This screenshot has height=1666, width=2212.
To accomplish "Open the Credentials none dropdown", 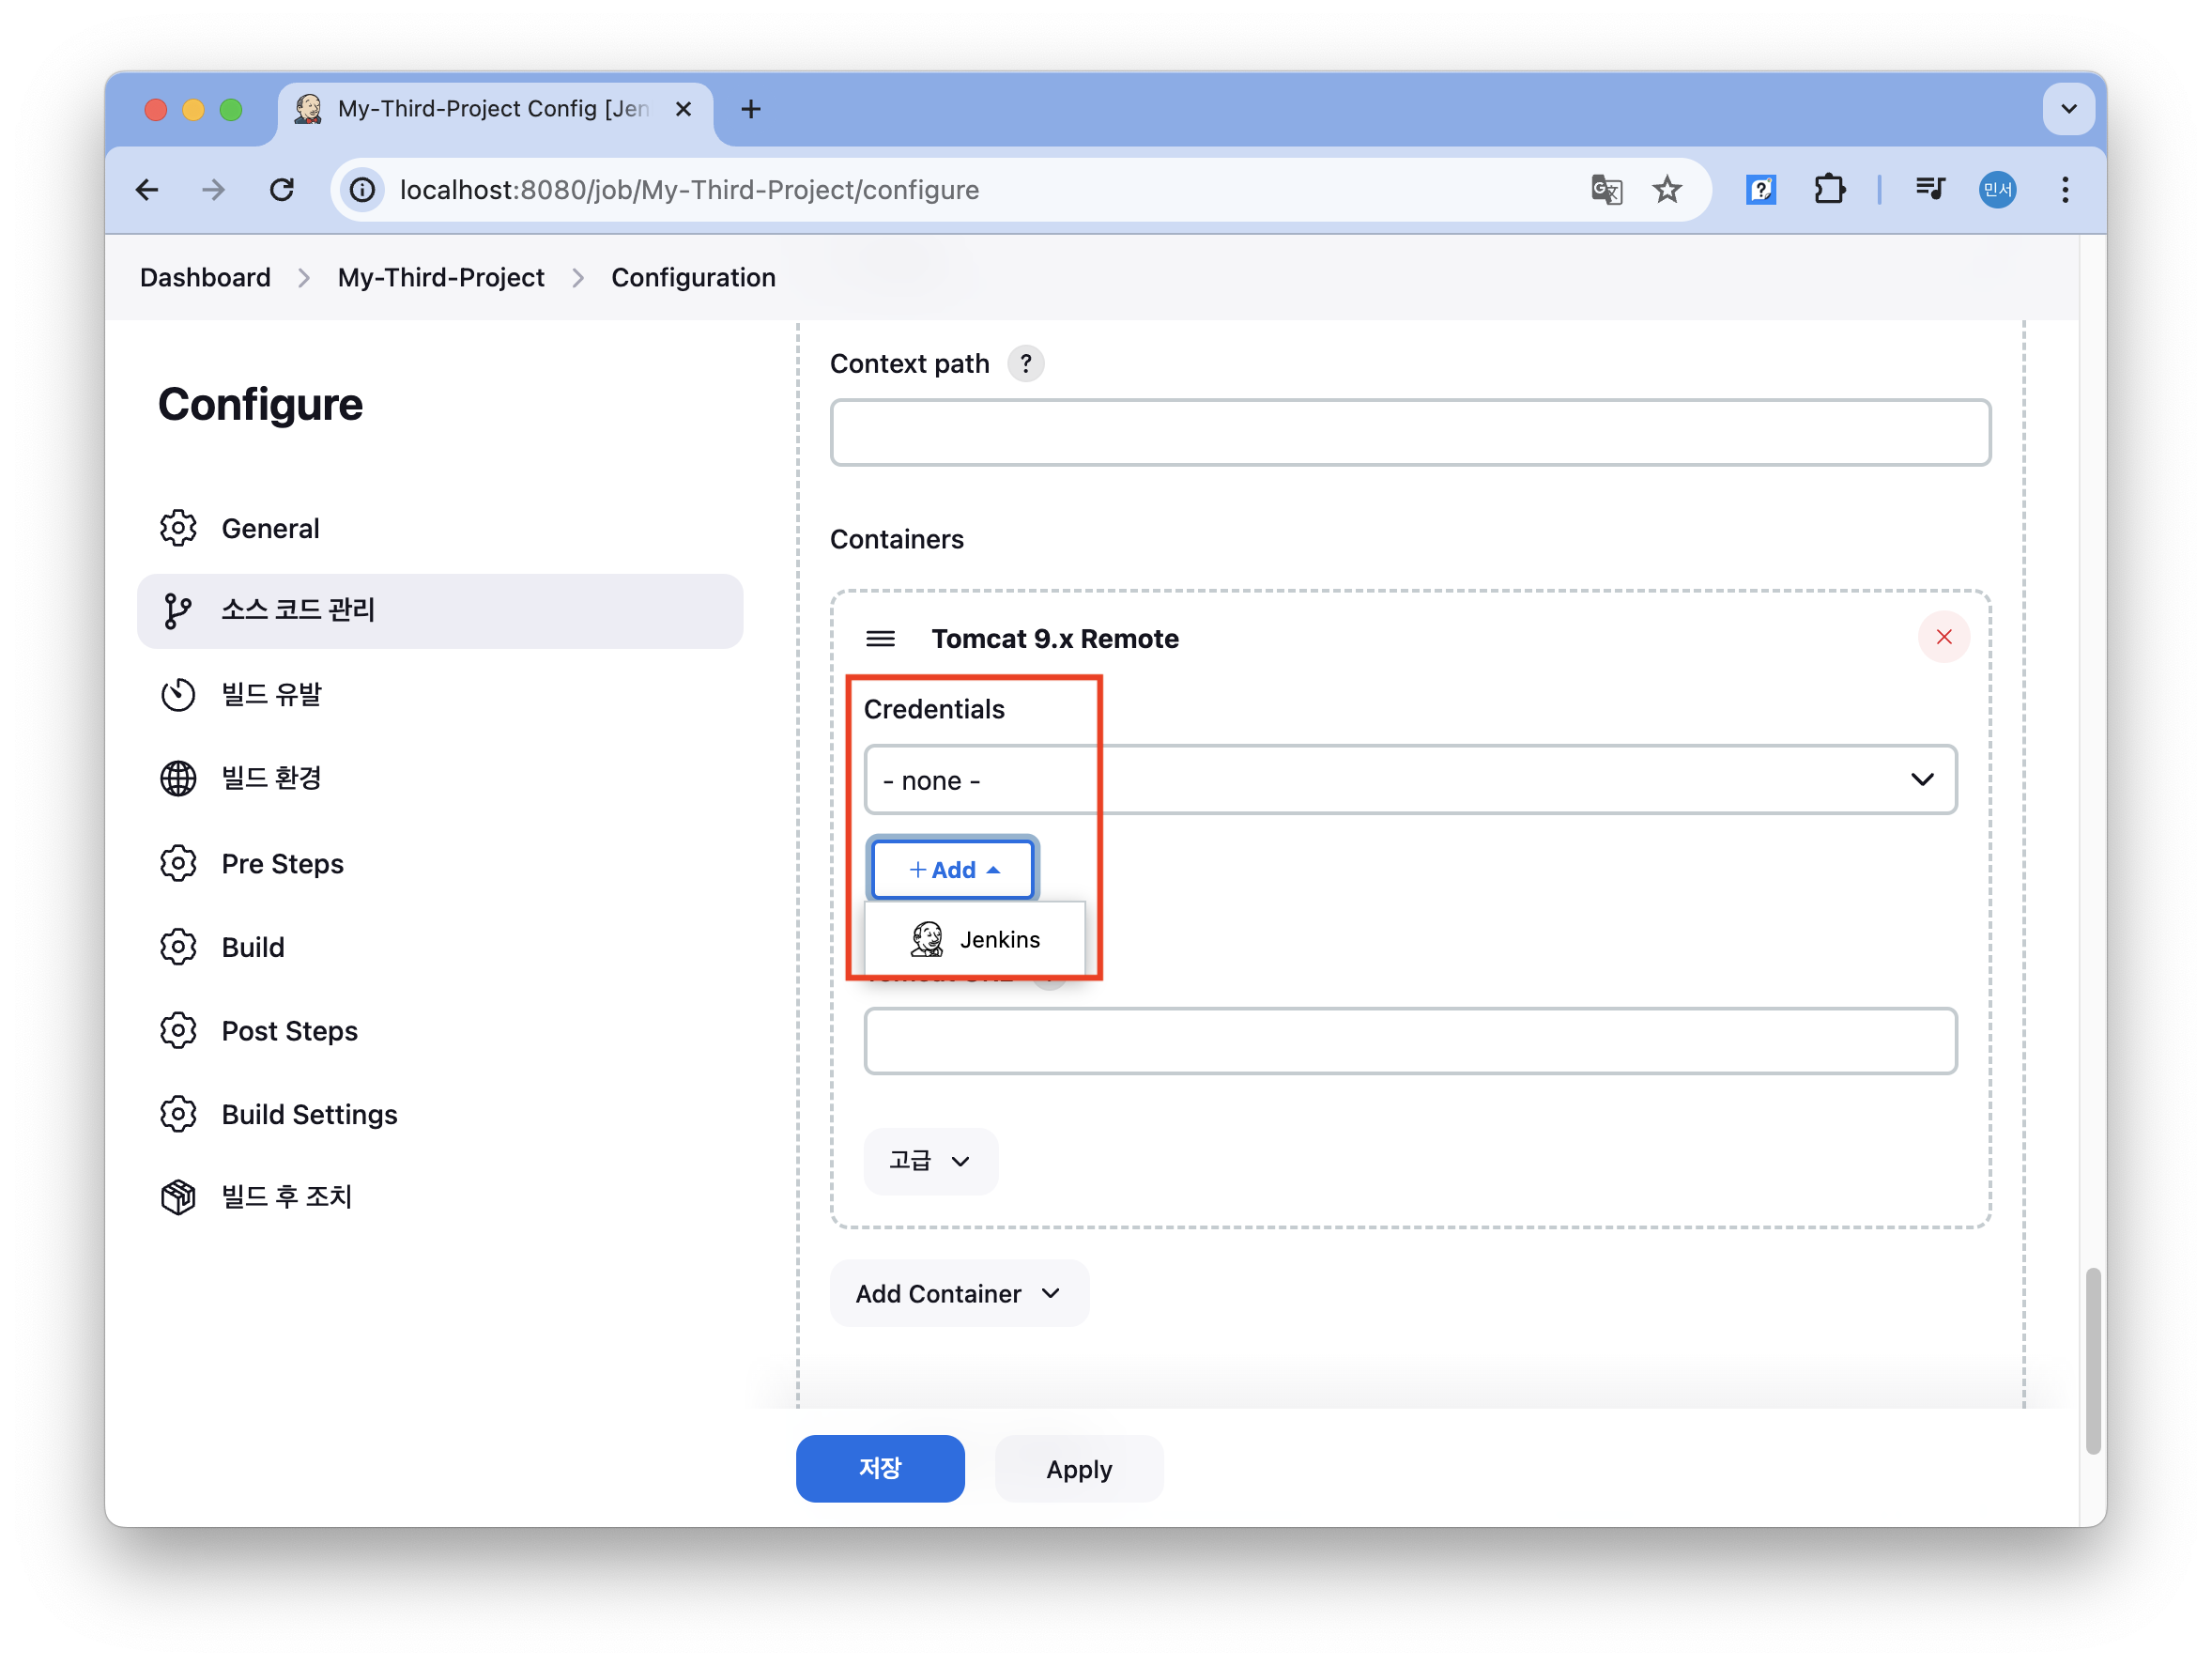I will [1409, 780].
